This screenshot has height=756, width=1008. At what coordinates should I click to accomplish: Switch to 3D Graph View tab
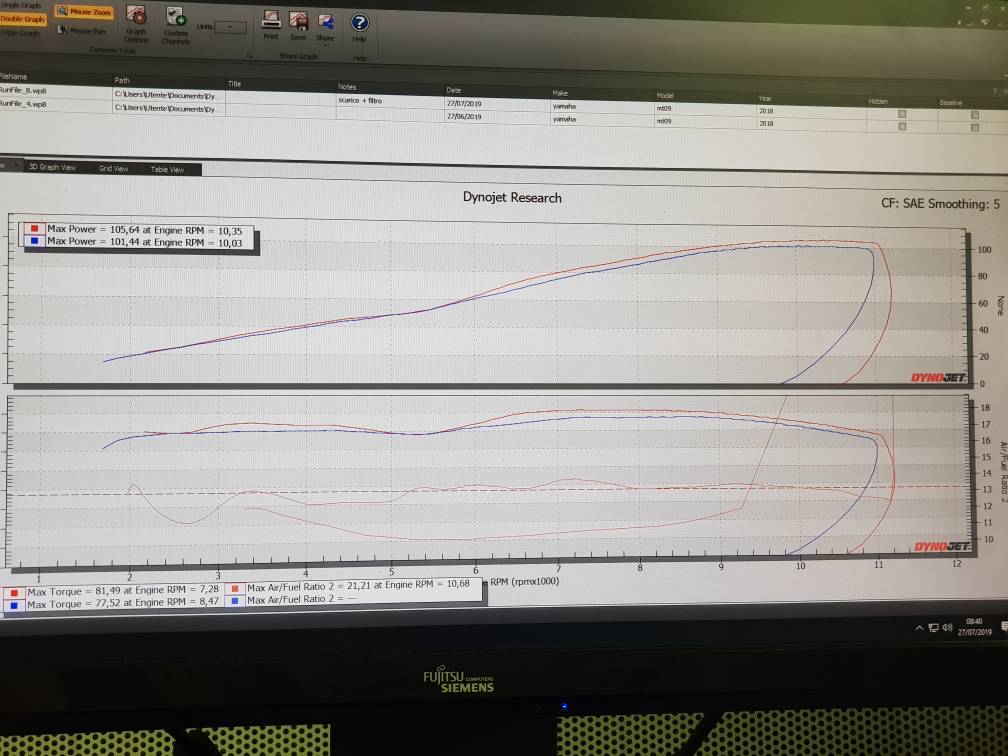pos(52,167)
